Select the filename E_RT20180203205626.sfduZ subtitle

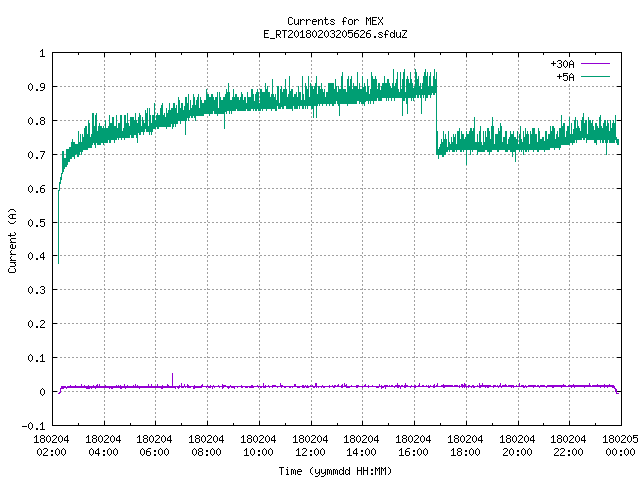335,34
